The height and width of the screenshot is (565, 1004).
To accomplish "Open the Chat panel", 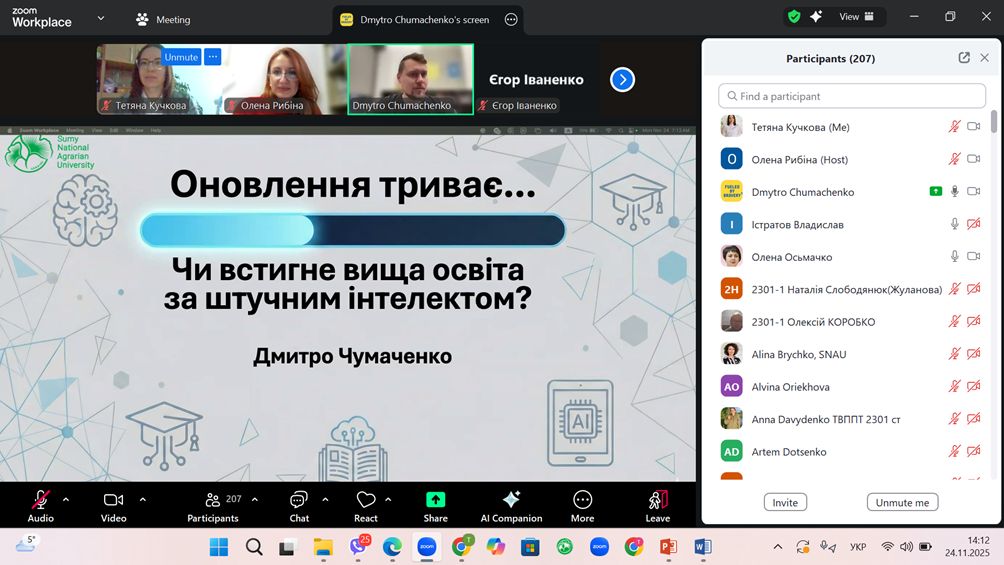I will click(x=299, y=500).
